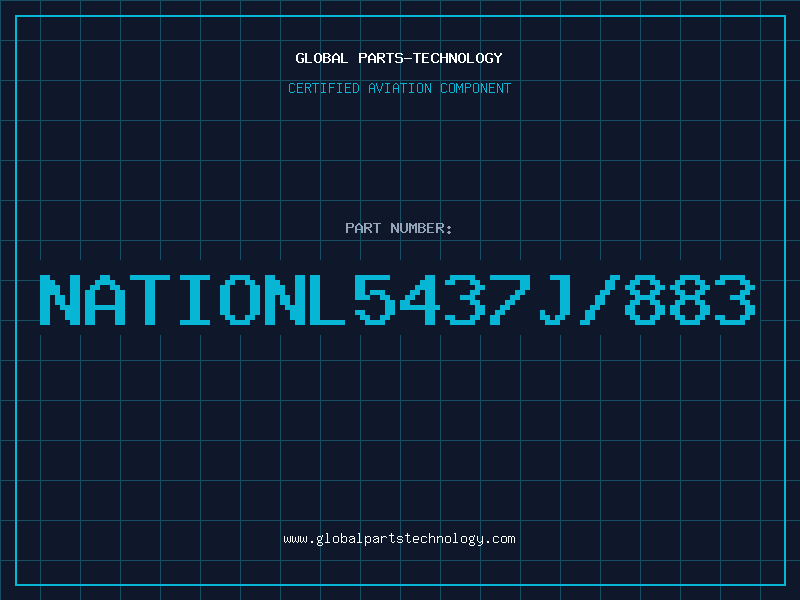800x600 pixels.
Task: Click the GLOBAL PARTS-TECHNOLOGY heading
Action: tap(399, 58)
